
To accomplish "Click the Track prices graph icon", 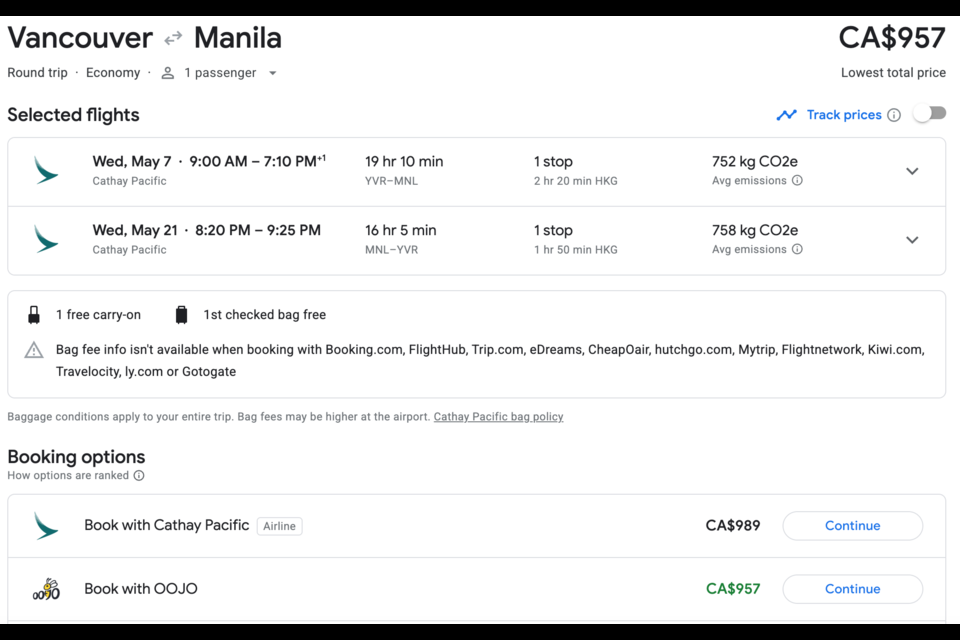I will click(x=786, y=115).
